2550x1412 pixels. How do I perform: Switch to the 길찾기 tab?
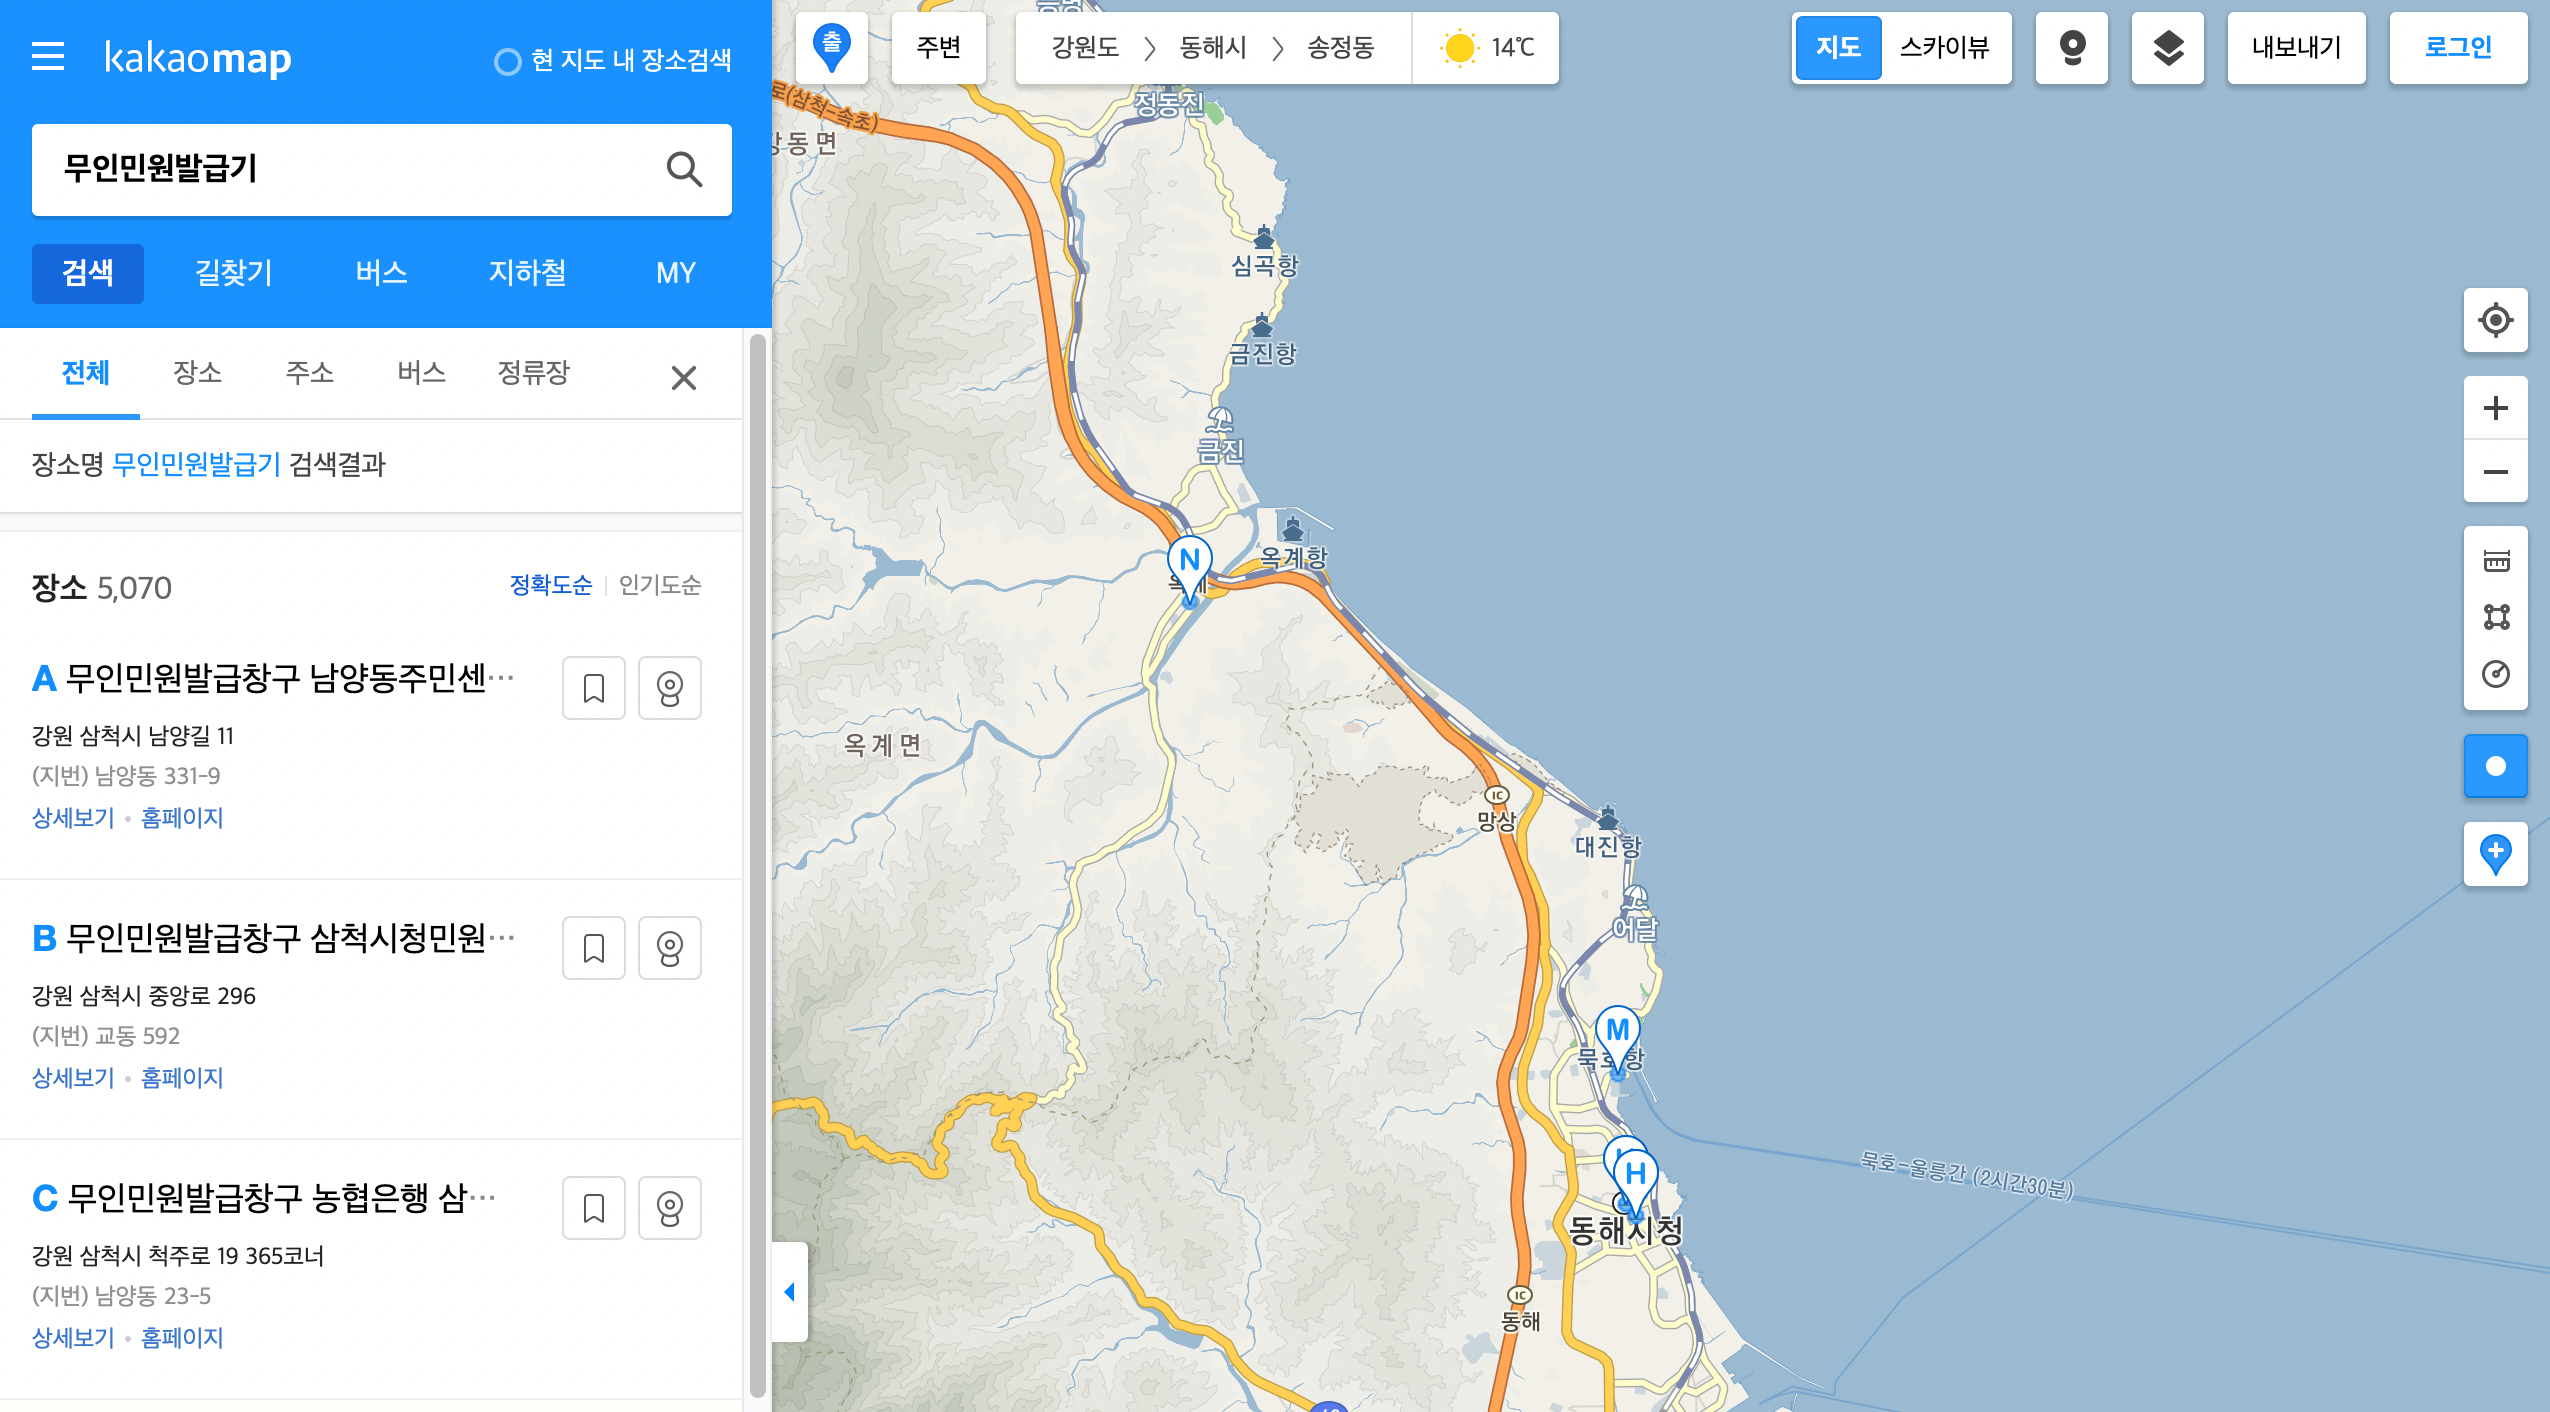[233, 273]
